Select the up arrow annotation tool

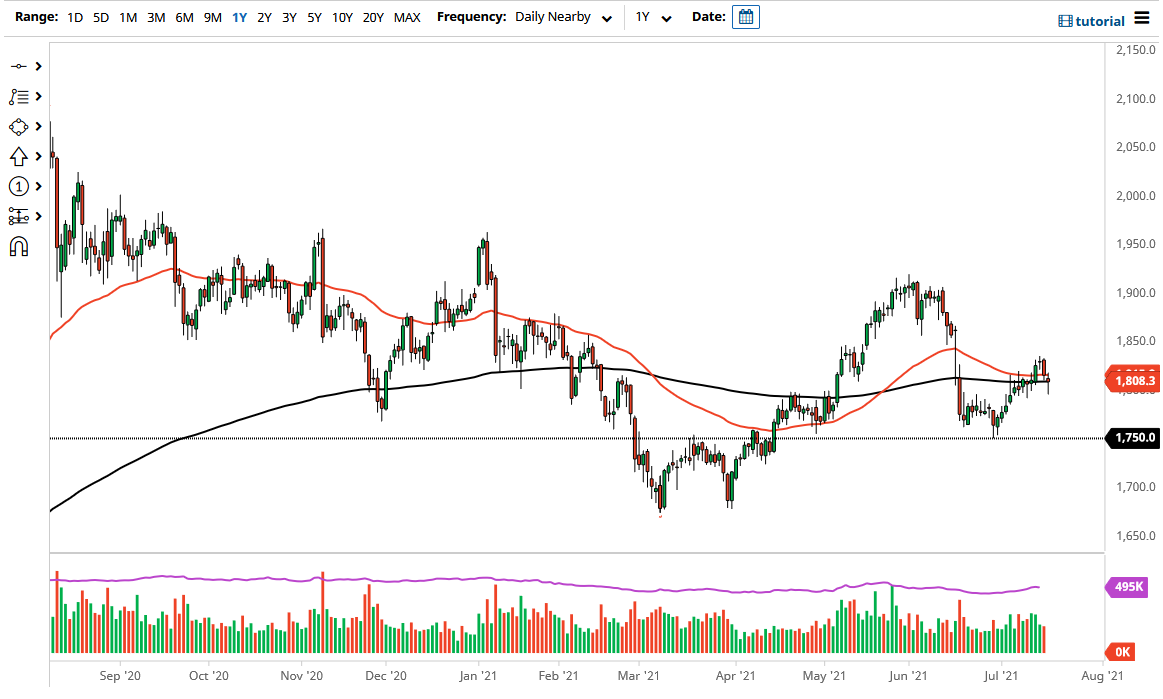19,157
